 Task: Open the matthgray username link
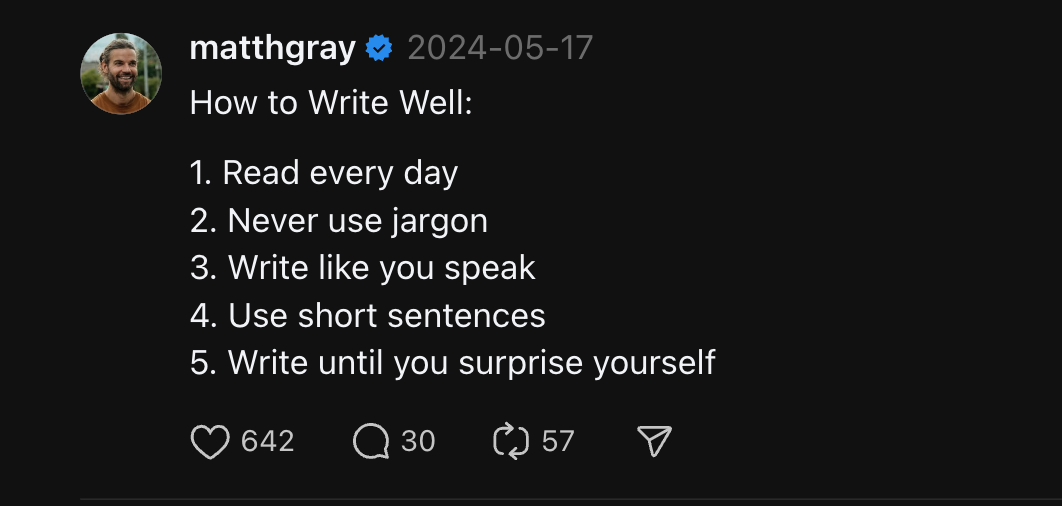click(x=272, y=49)
